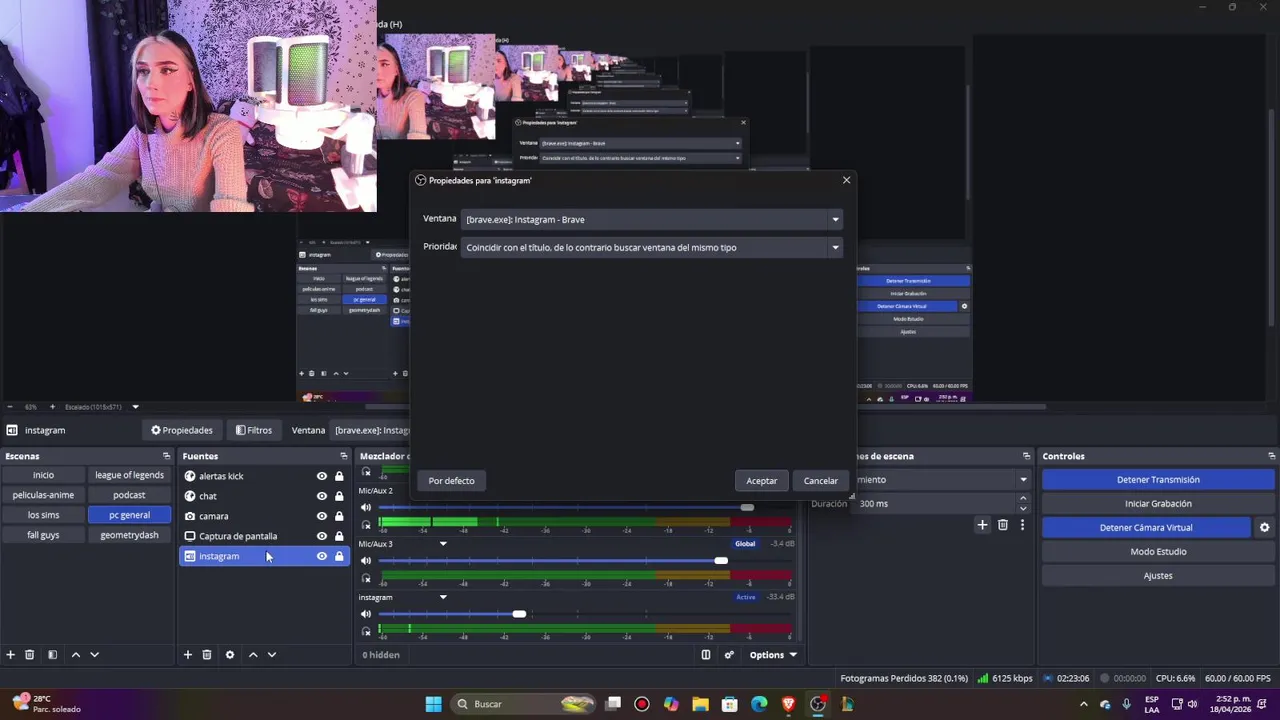Click Iniciar Grabación button
This screenshot has height=720, width=1280.
(x=1158, y=504)
